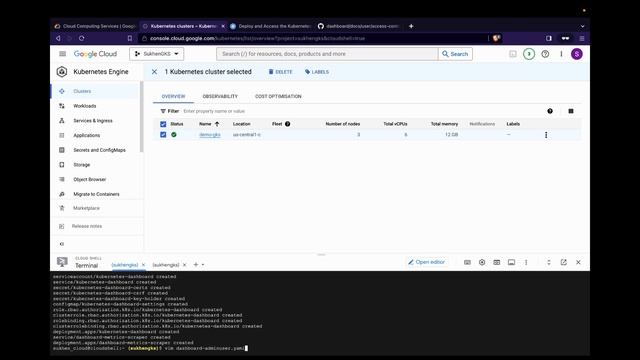
Task: Bookmark this page icon in address bar
Action: [130, 38]
